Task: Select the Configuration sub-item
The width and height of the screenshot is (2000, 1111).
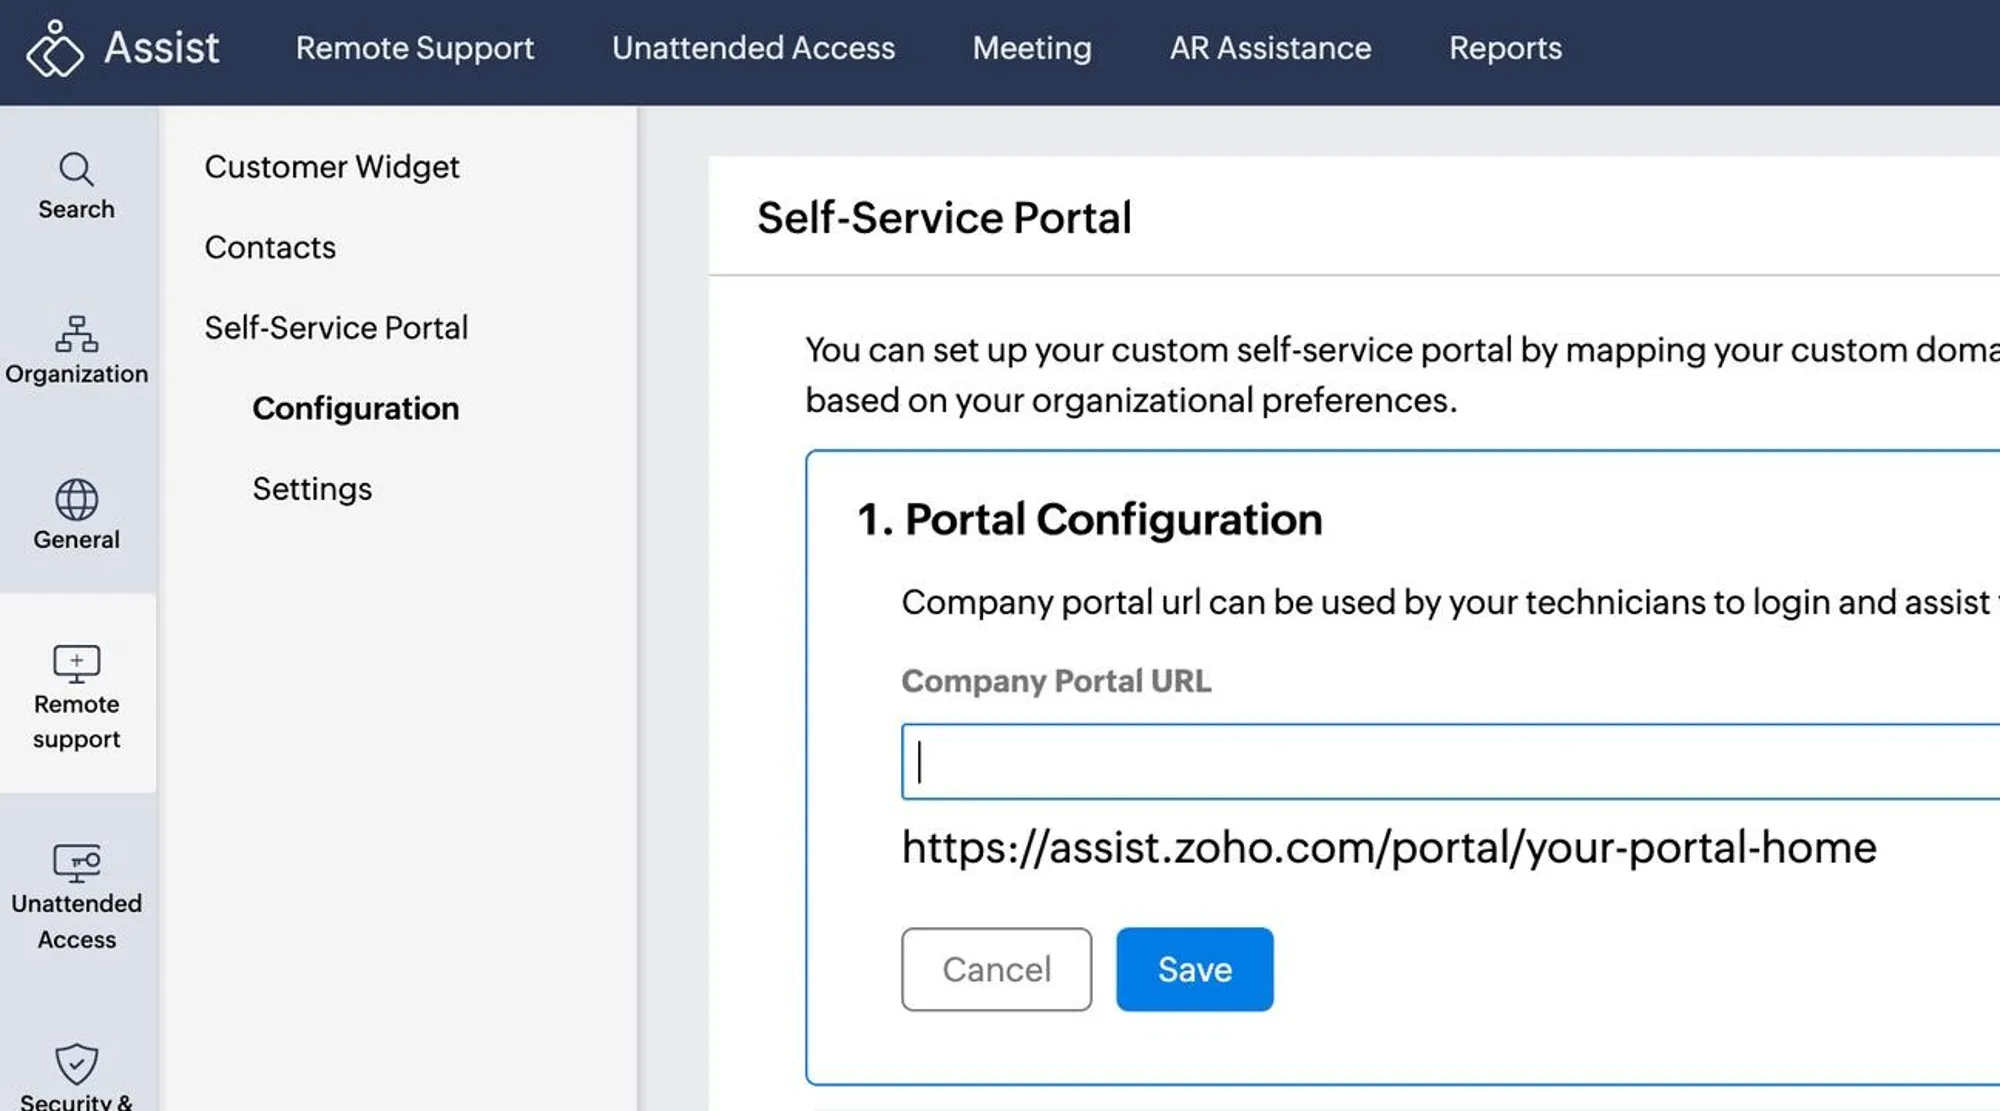Action: pos(355,408)
